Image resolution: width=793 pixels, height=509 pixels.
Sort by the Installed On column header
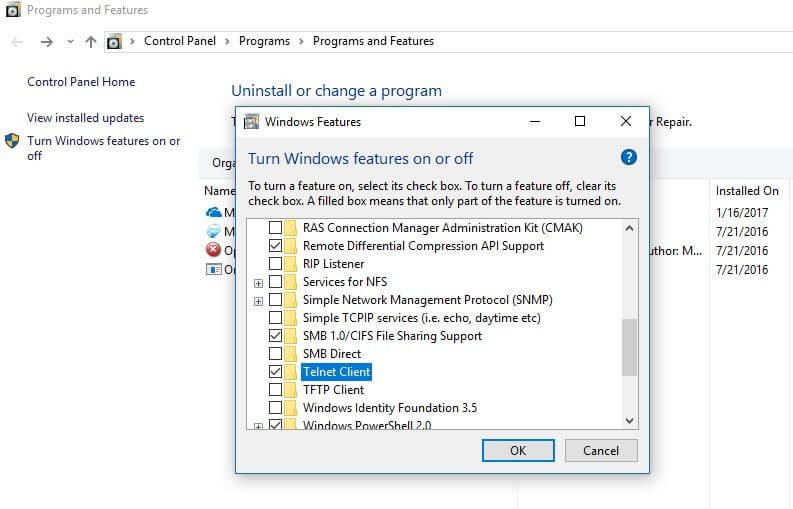[747, 191]
